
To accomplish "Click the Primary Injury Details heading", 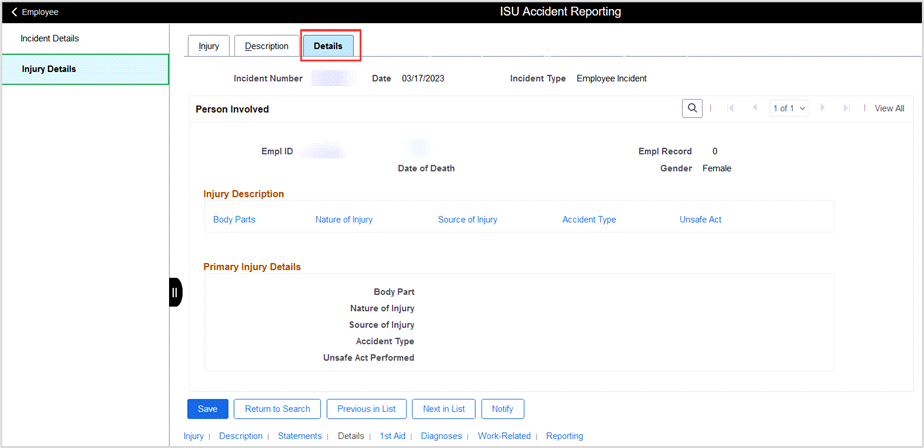I will [x=252, y=267].
